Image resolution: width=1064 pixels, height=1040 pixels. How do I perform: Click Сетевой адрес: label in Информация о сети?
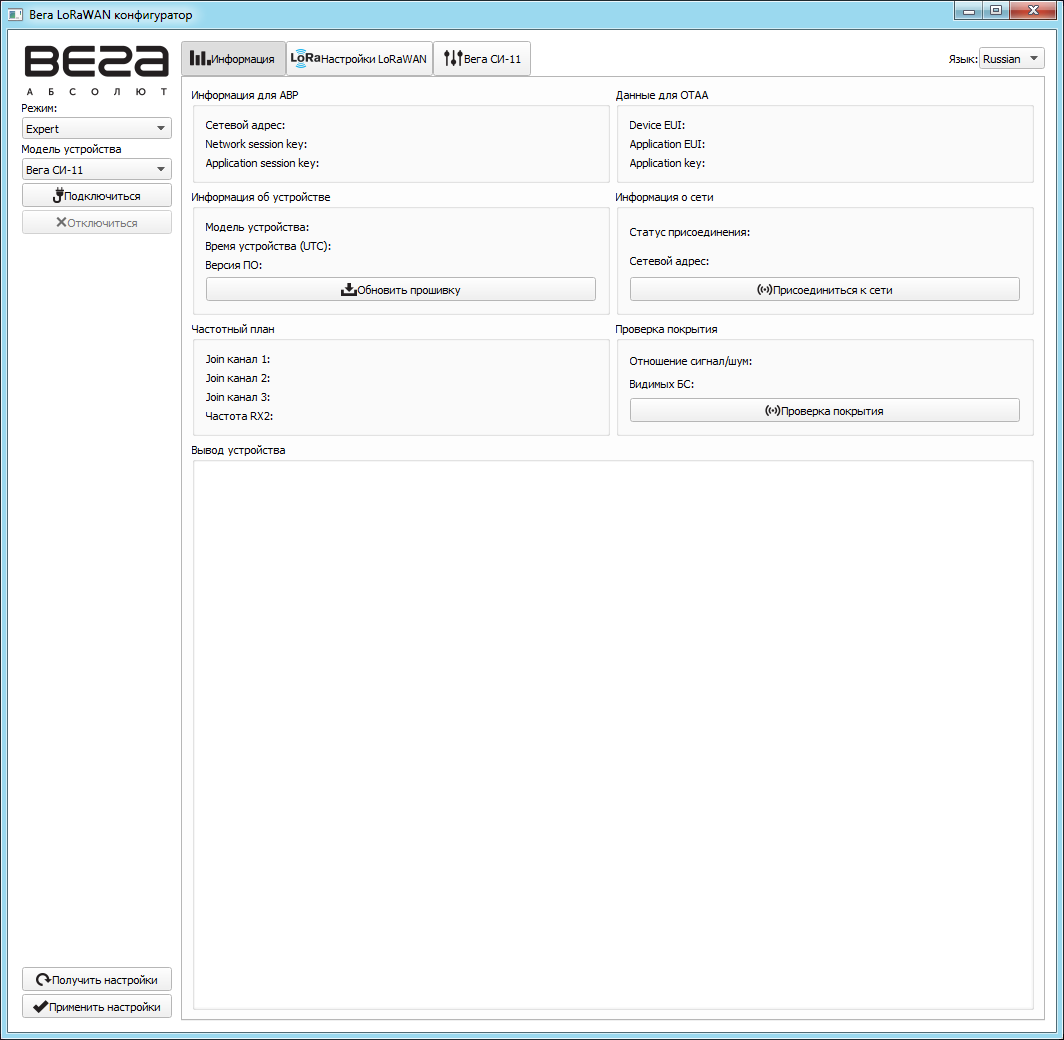pos(669,261)
